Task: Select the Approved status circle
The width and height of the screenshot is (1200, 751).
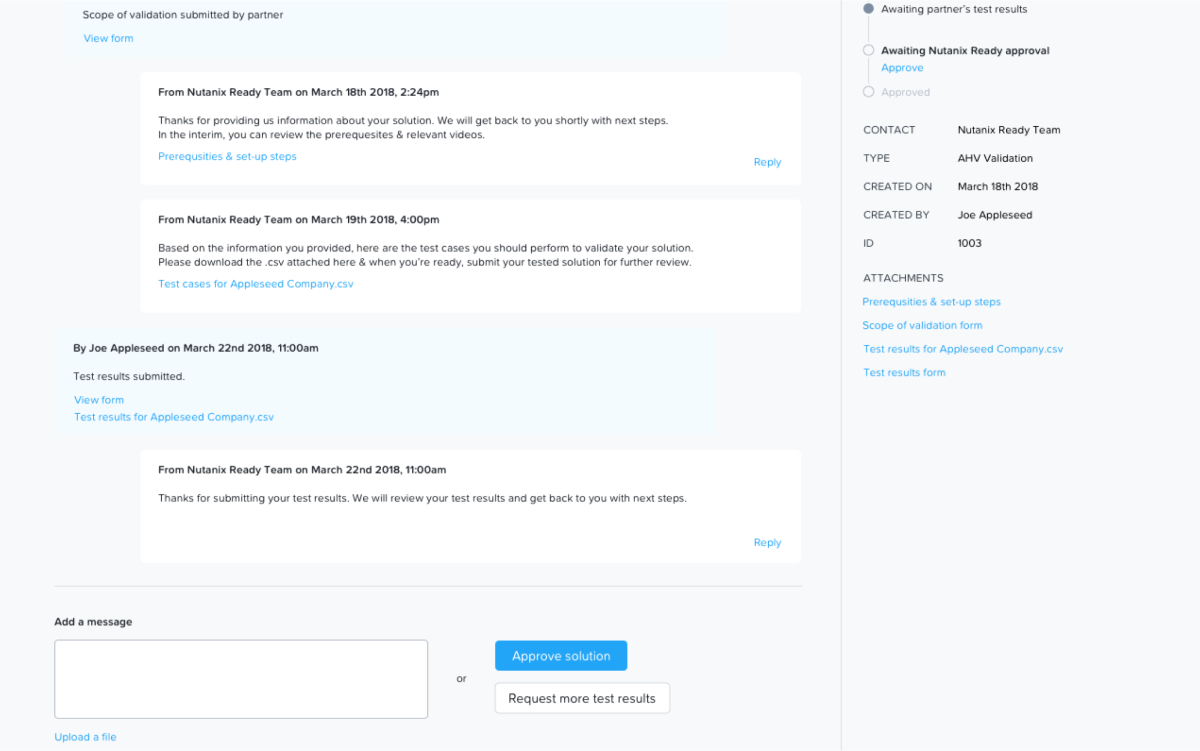Action: pos(868,91)
